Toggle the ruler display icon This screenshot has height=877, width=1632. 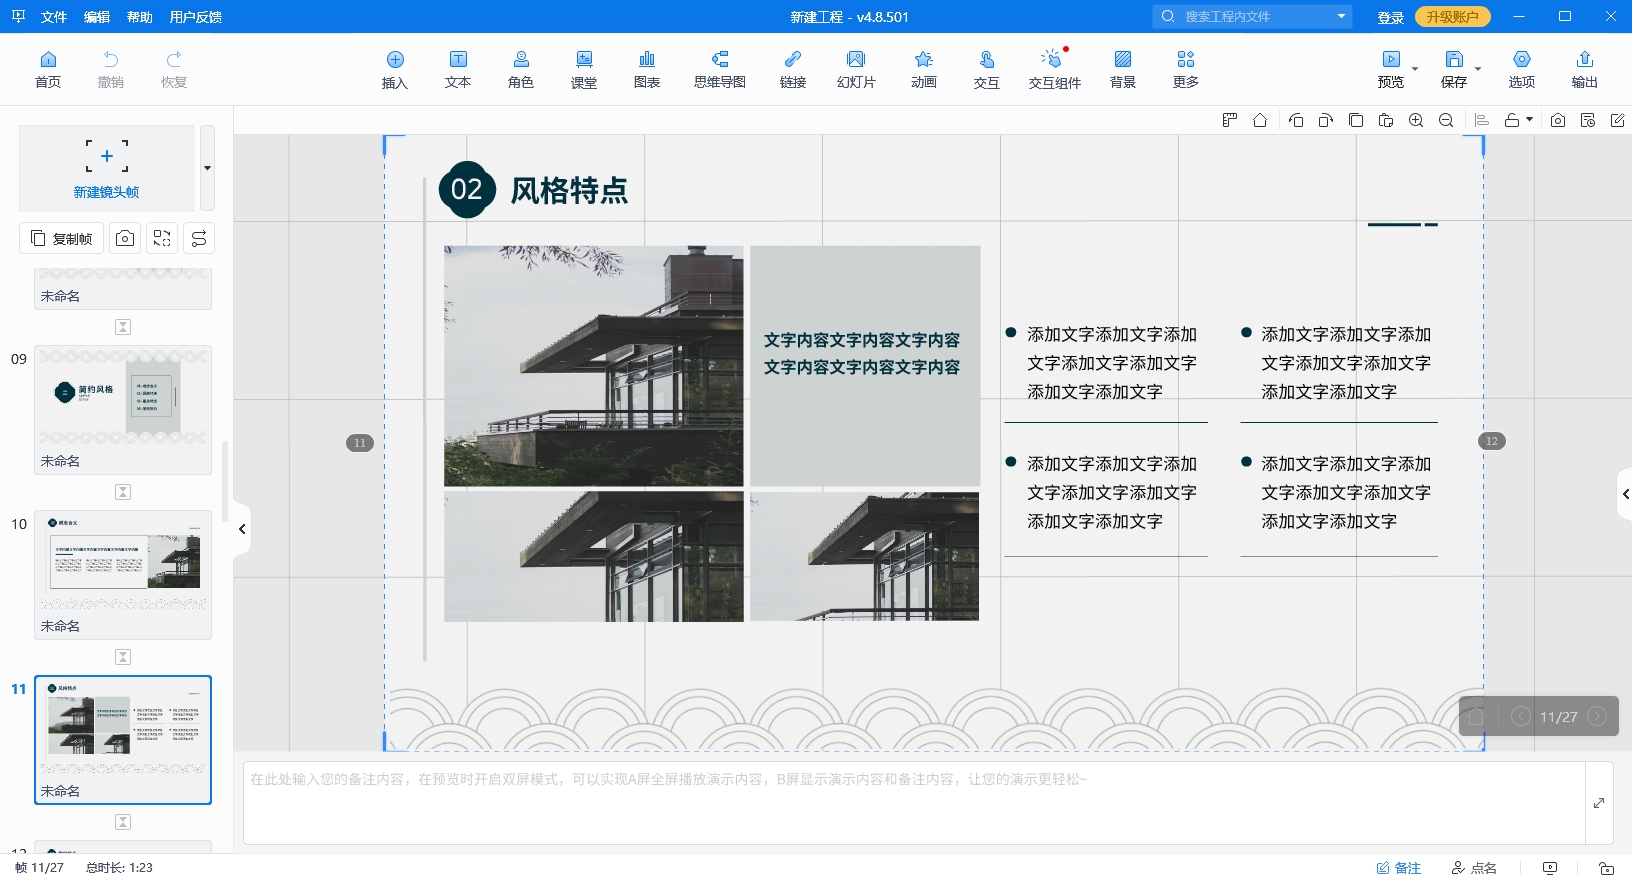tap(1230, 120)
